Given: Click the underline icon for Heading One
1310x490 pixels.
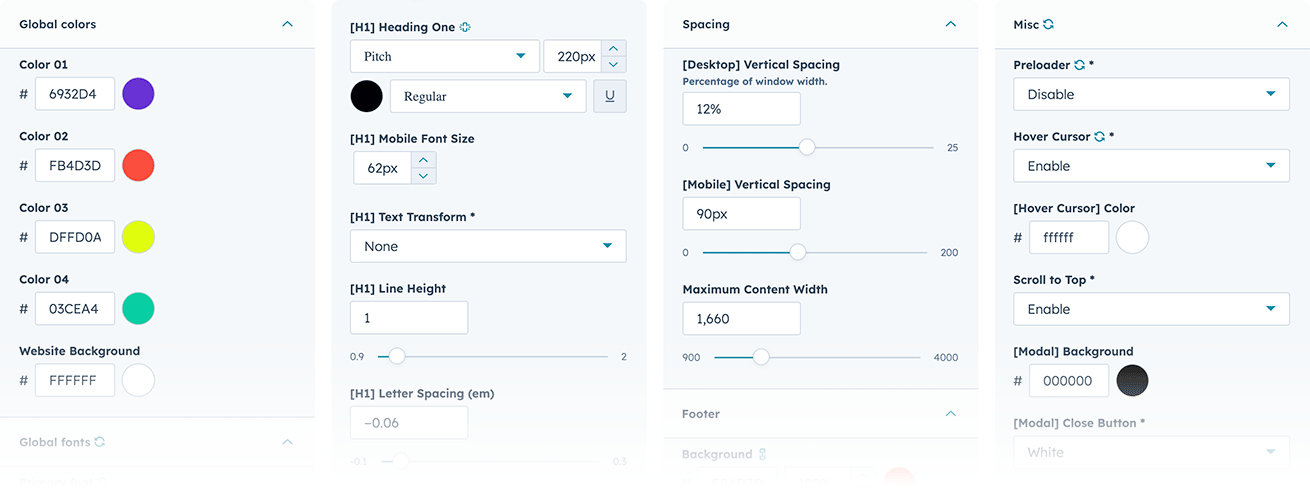Looking at the screenshot, I should (x=609, y=97).
